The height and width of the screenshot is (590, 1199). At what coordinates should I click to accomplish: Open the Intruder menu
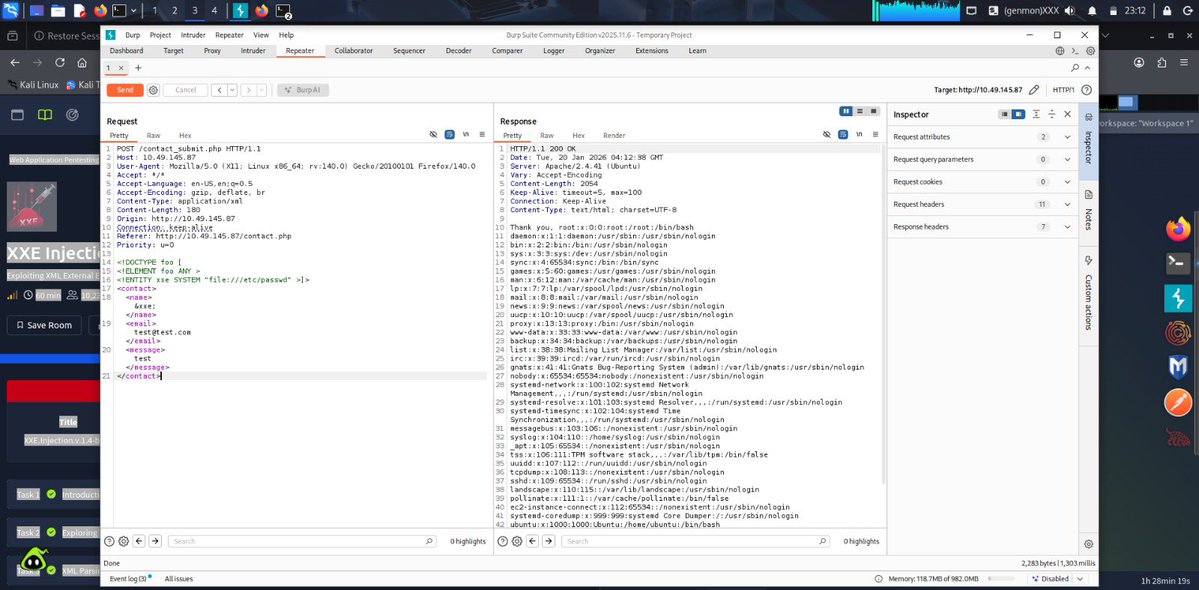(x=193, y=35)
